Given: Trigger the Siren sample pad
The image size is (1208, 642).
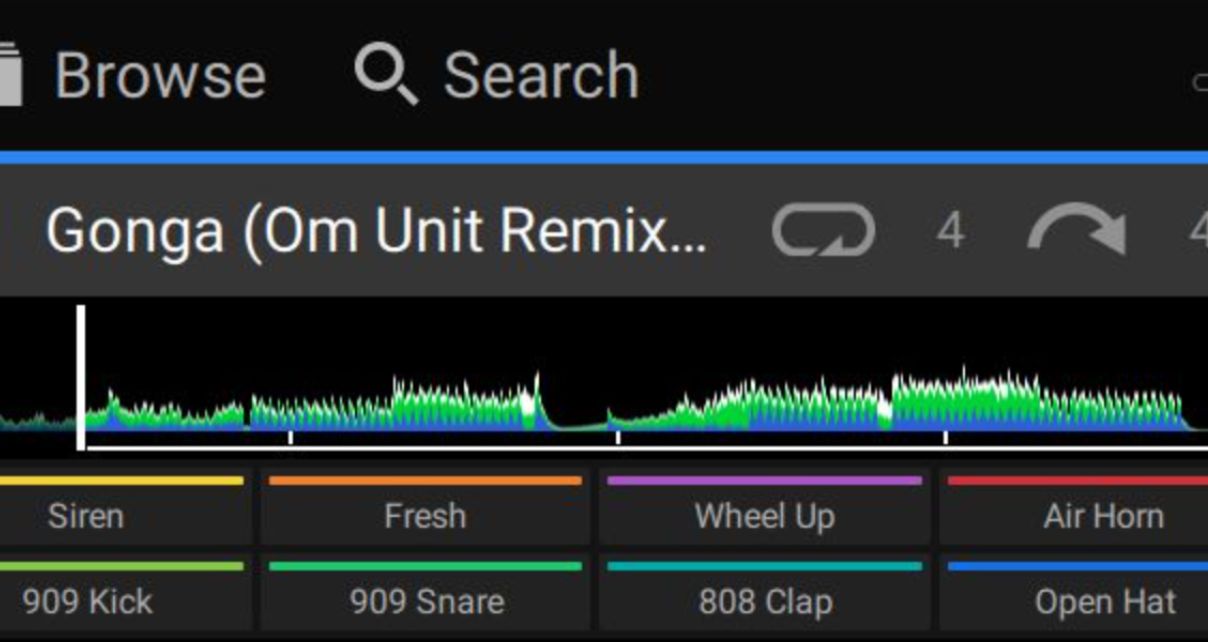Looking at the screenshot, I should tap(122, 509).
